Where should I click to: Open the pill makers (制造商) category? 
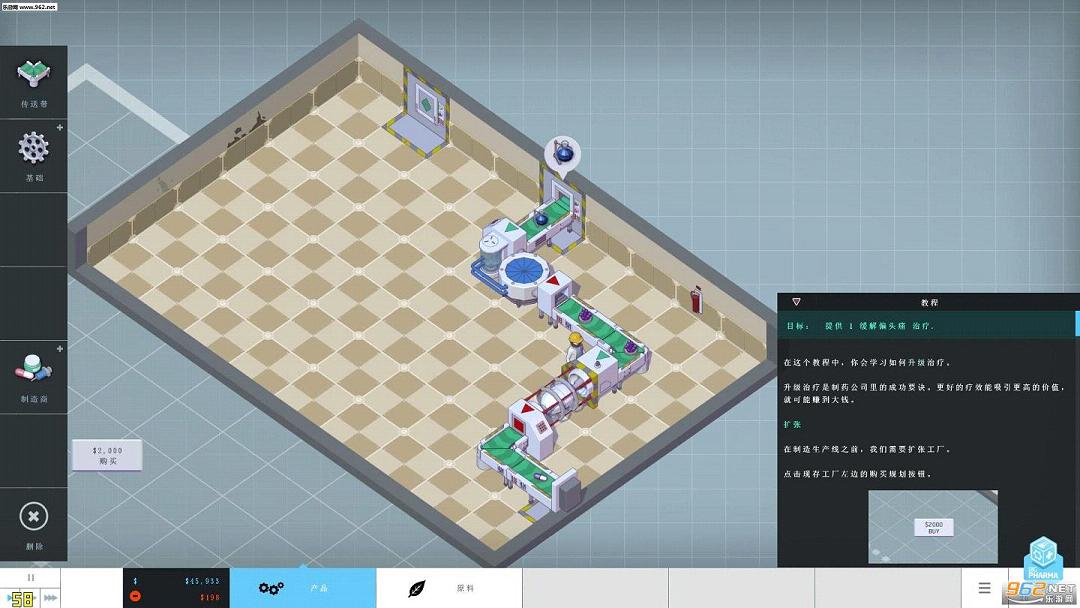33,377
